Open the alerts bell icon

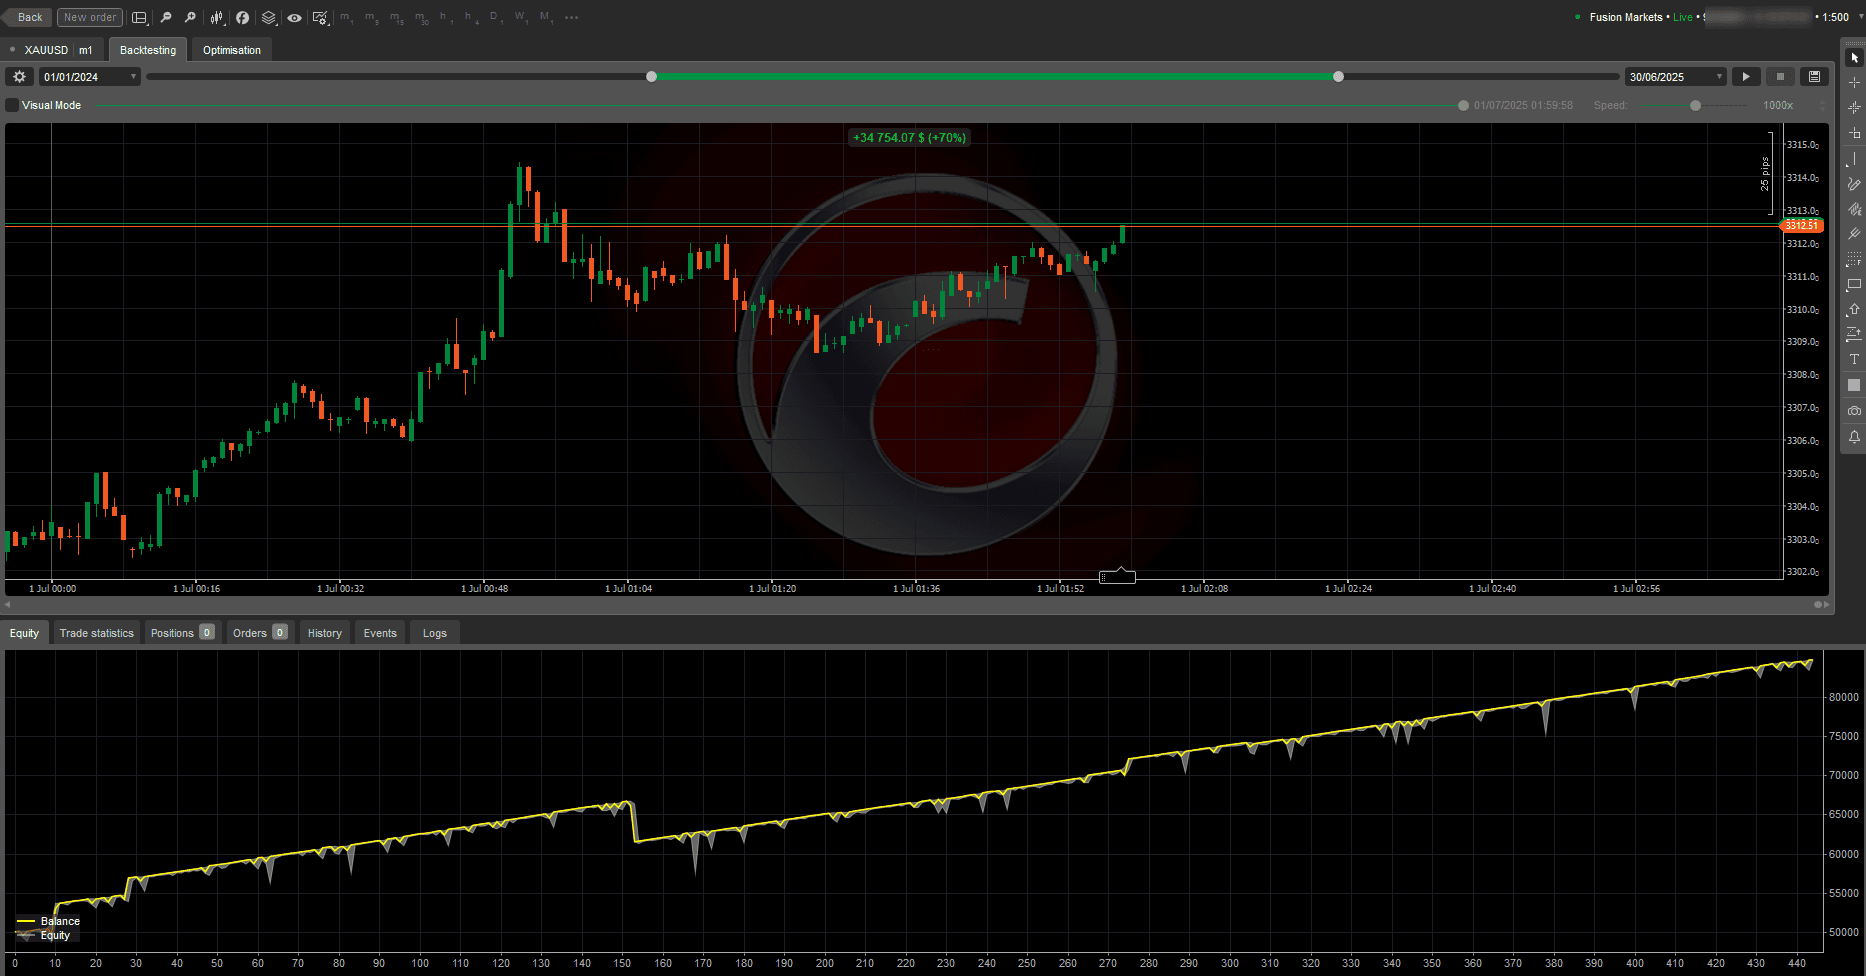point(1855,435)
